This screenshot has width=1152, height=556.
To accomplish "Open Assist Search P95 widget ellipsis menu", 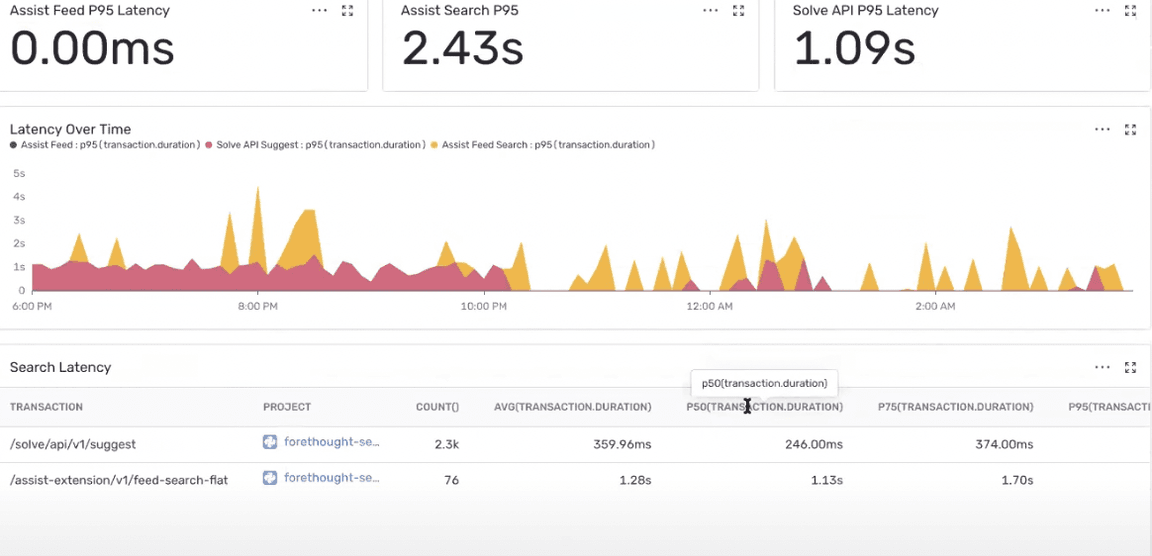I will point(710,10).
